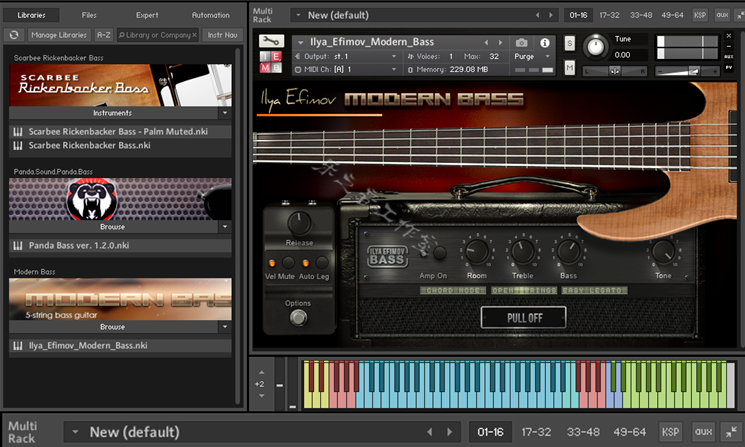
Task: Click previous multi arrow in top Multi Rack header
Action: 537,15
